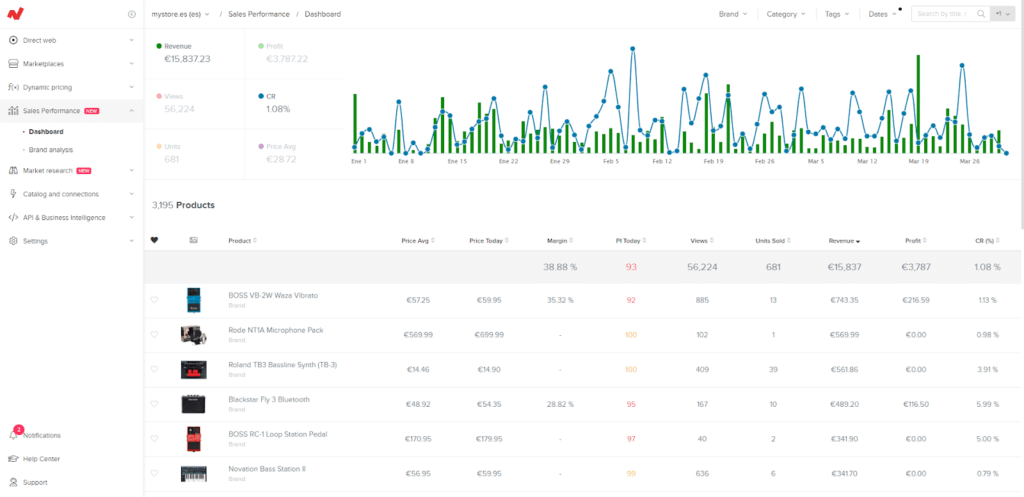Sort table by Margin column

pos(560,241)
